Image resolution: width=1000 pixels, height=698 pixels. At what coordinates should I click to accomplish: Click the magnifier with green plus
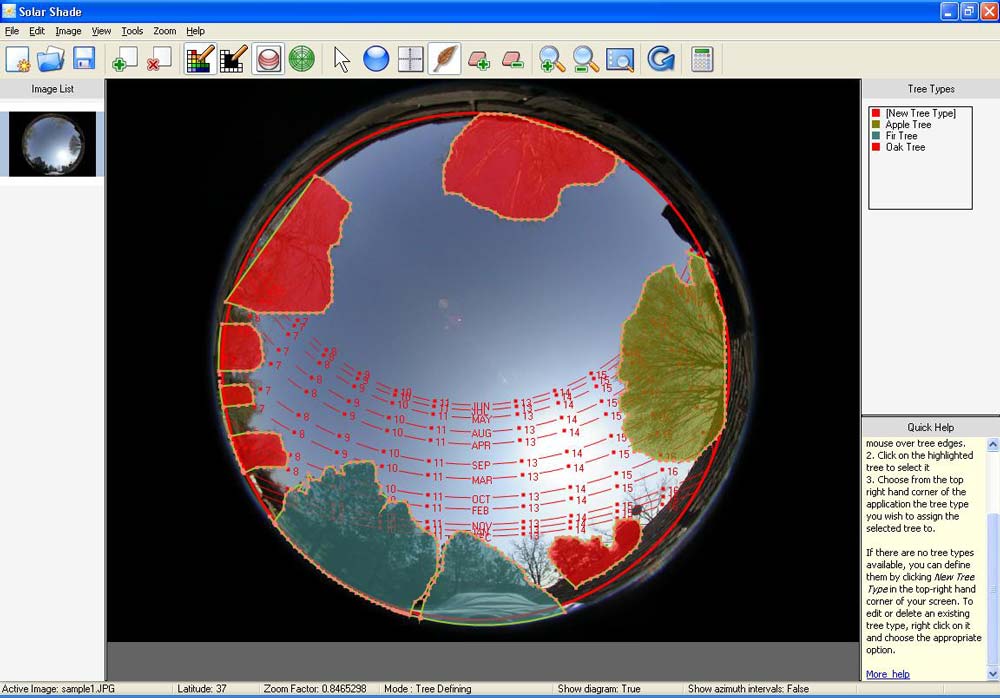pyautogui.click(x=551, y=60)
